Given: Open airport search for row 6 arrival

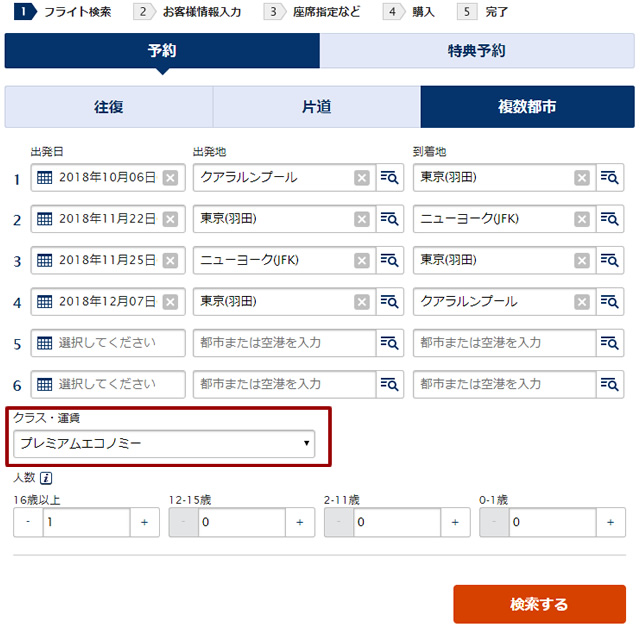Looking at the screenshot, I should pyautogui.click(x=609, y=384).
